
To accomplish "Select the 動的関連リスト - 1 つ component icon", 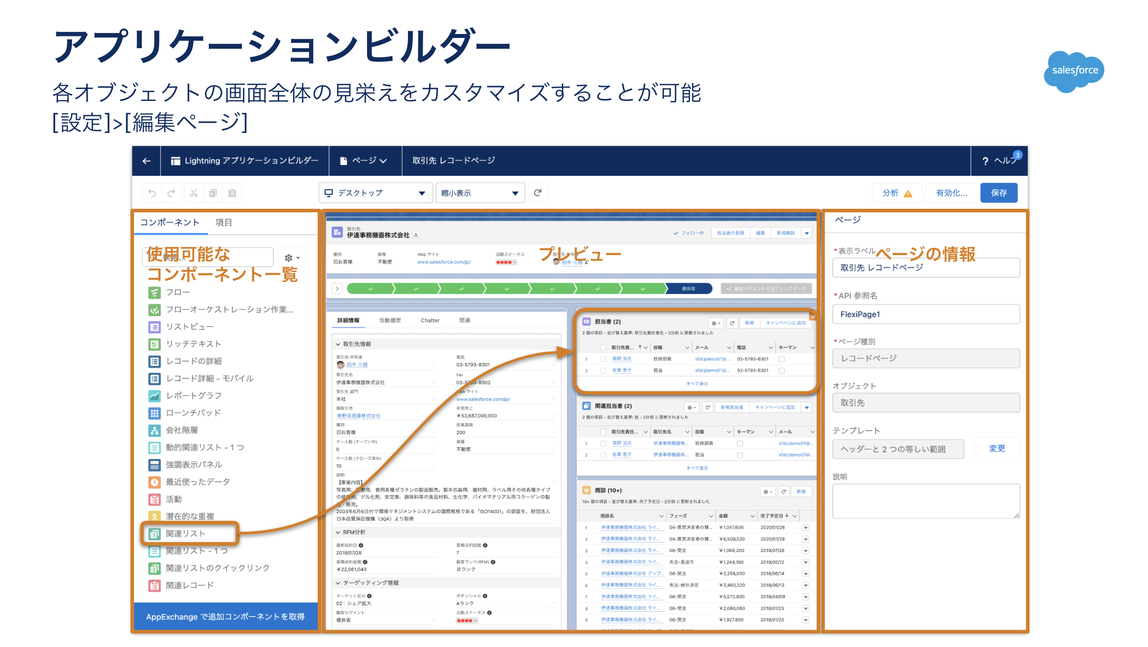I will click(154, 447).
